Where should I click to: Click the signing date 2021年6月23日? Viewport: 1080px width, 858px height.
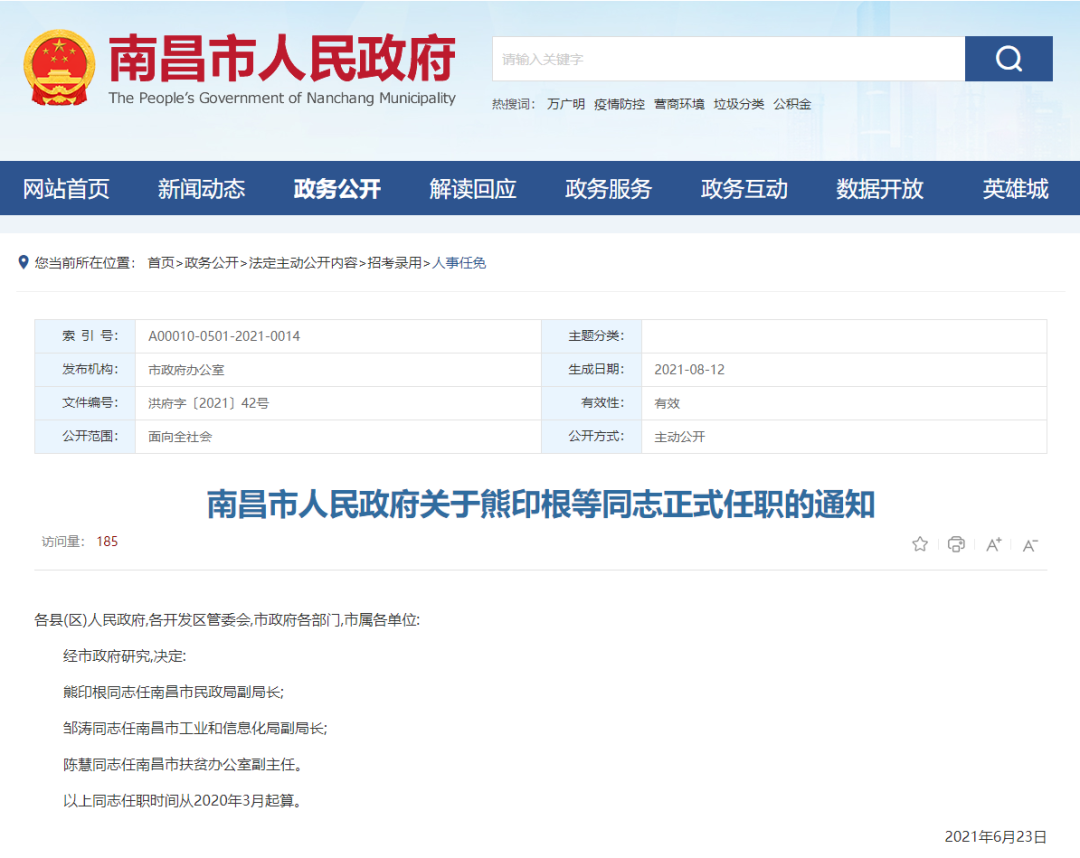coord(995,837)
